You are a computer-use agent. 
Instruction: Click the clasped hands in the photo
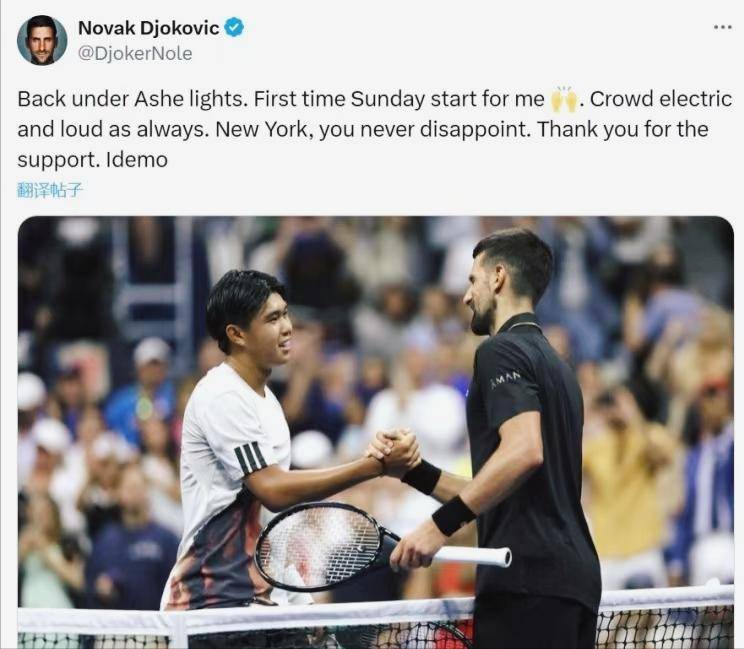pos(394,452)
